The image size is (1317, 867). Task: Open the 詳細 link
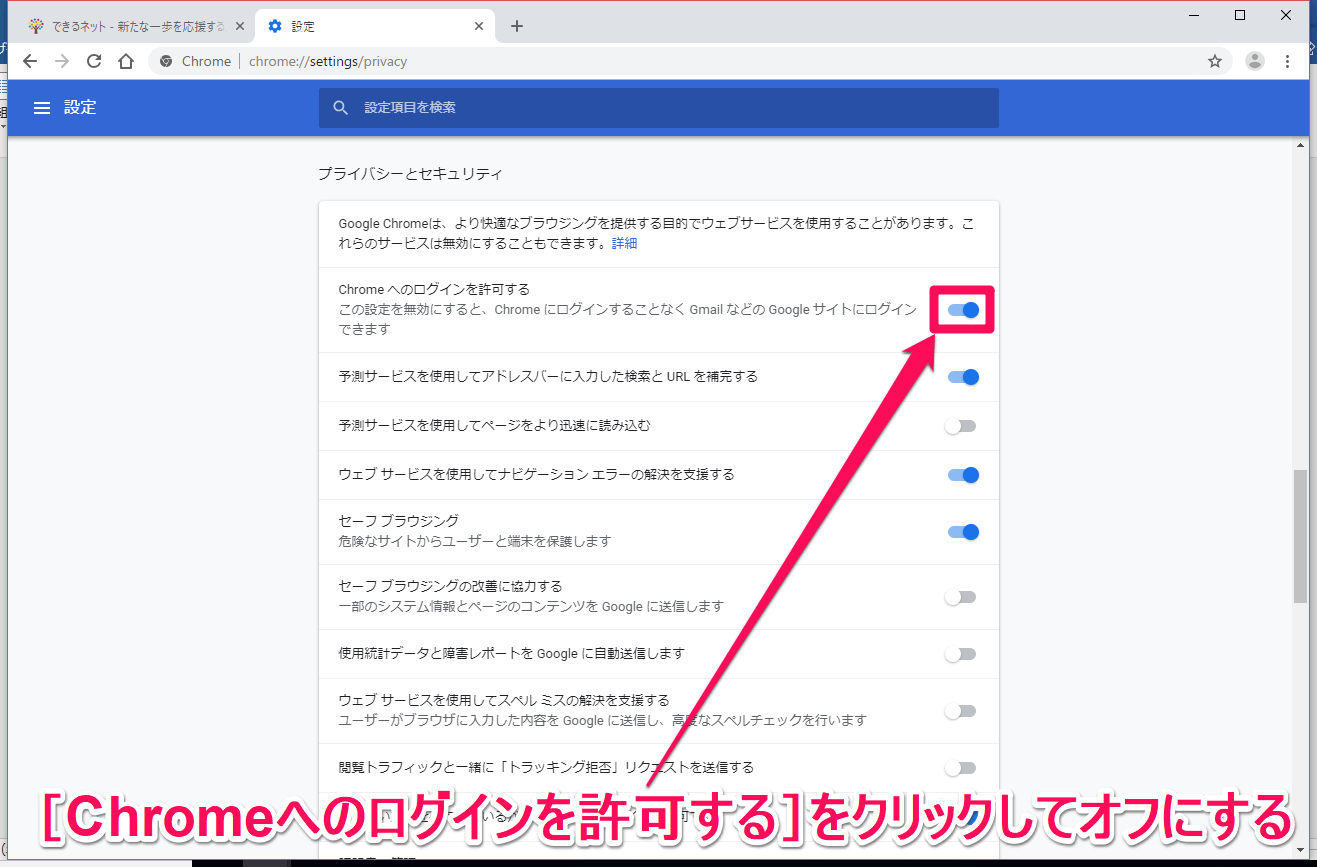624,243
